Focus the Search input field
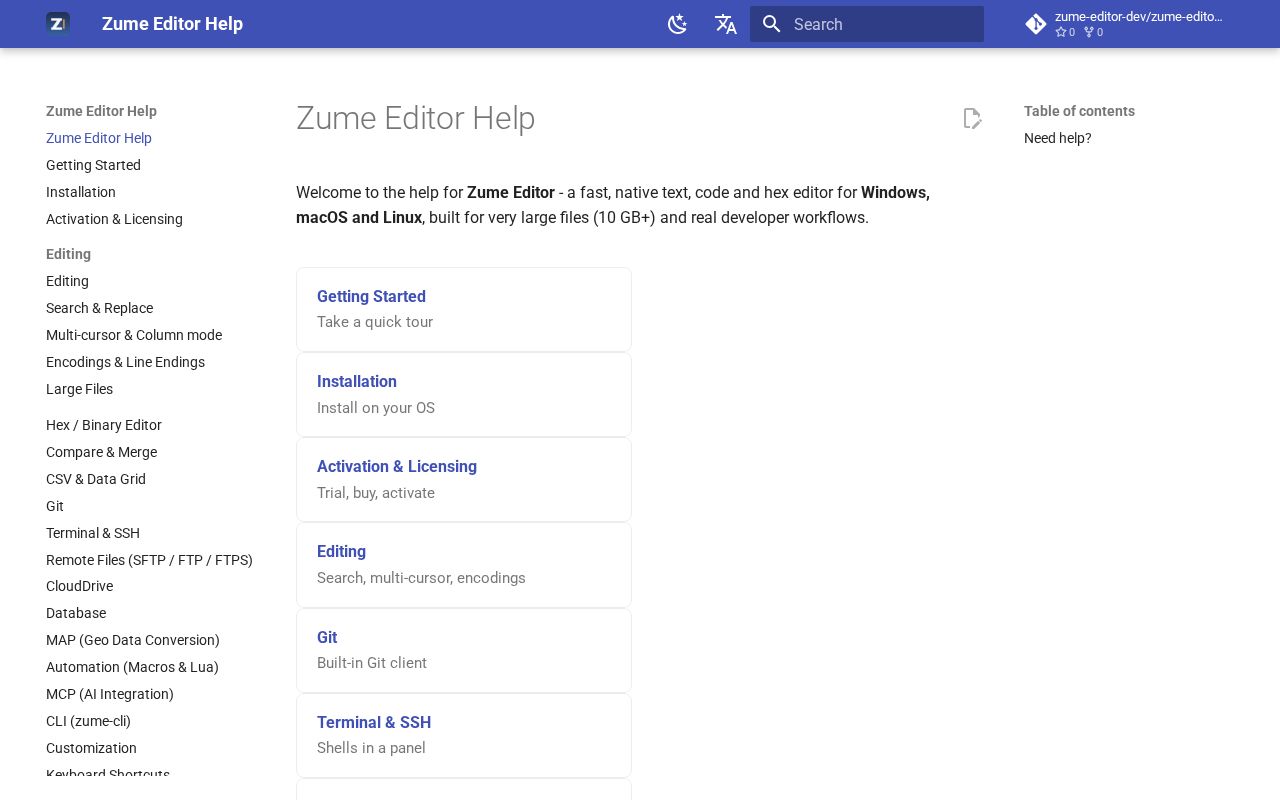 coord(867,24)
